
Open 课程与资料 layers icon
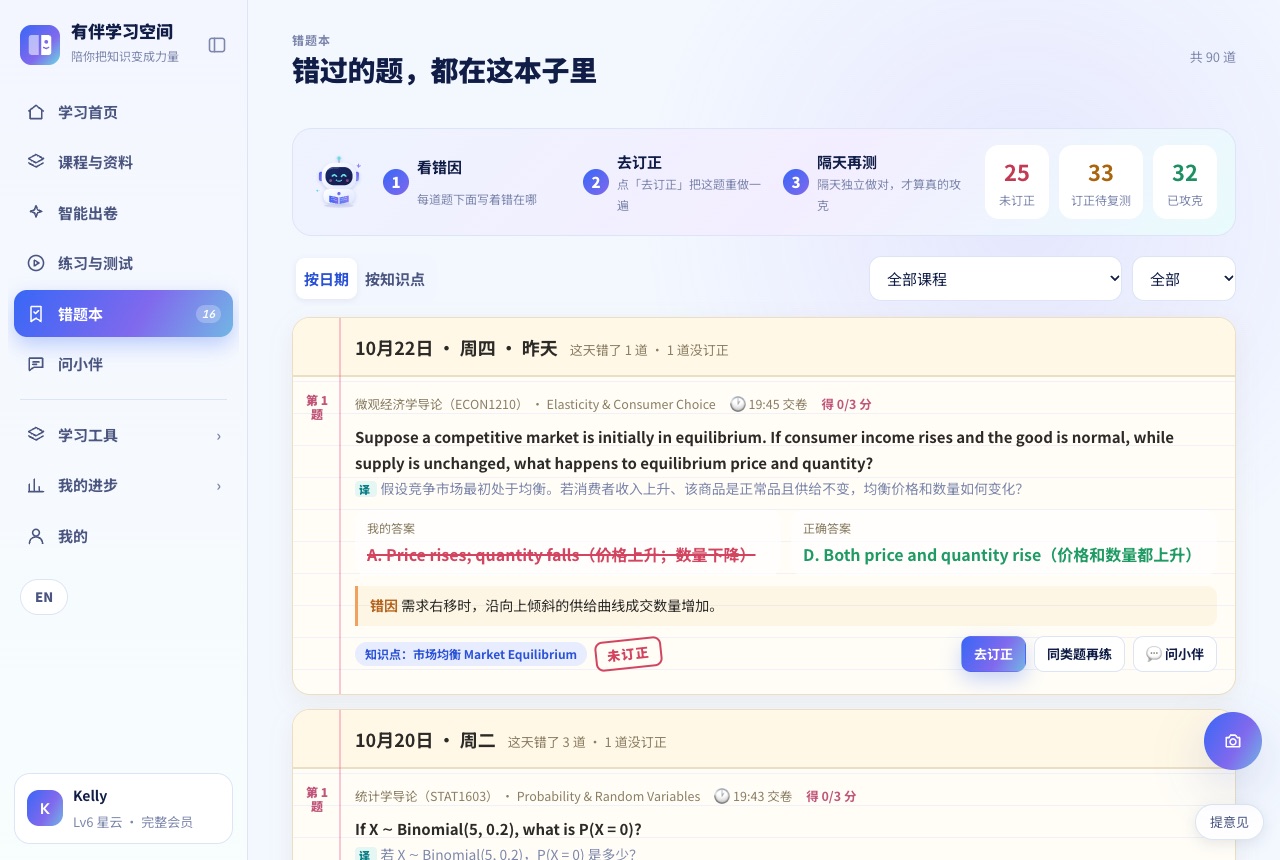tap(36, 162)
